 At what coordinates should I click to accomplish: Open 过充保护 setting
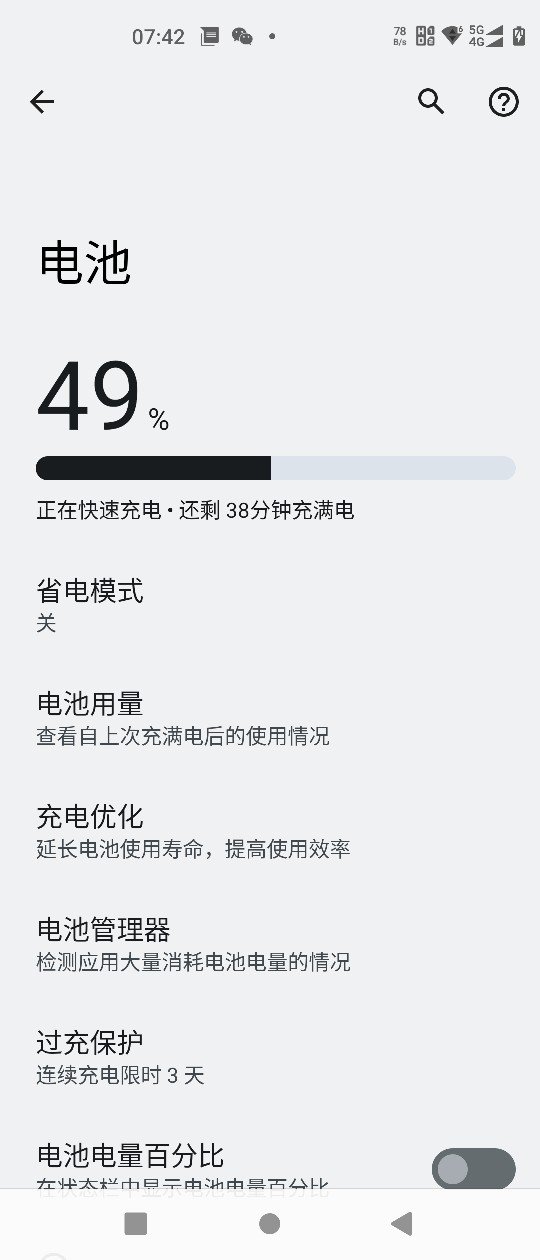point(270,1057)
